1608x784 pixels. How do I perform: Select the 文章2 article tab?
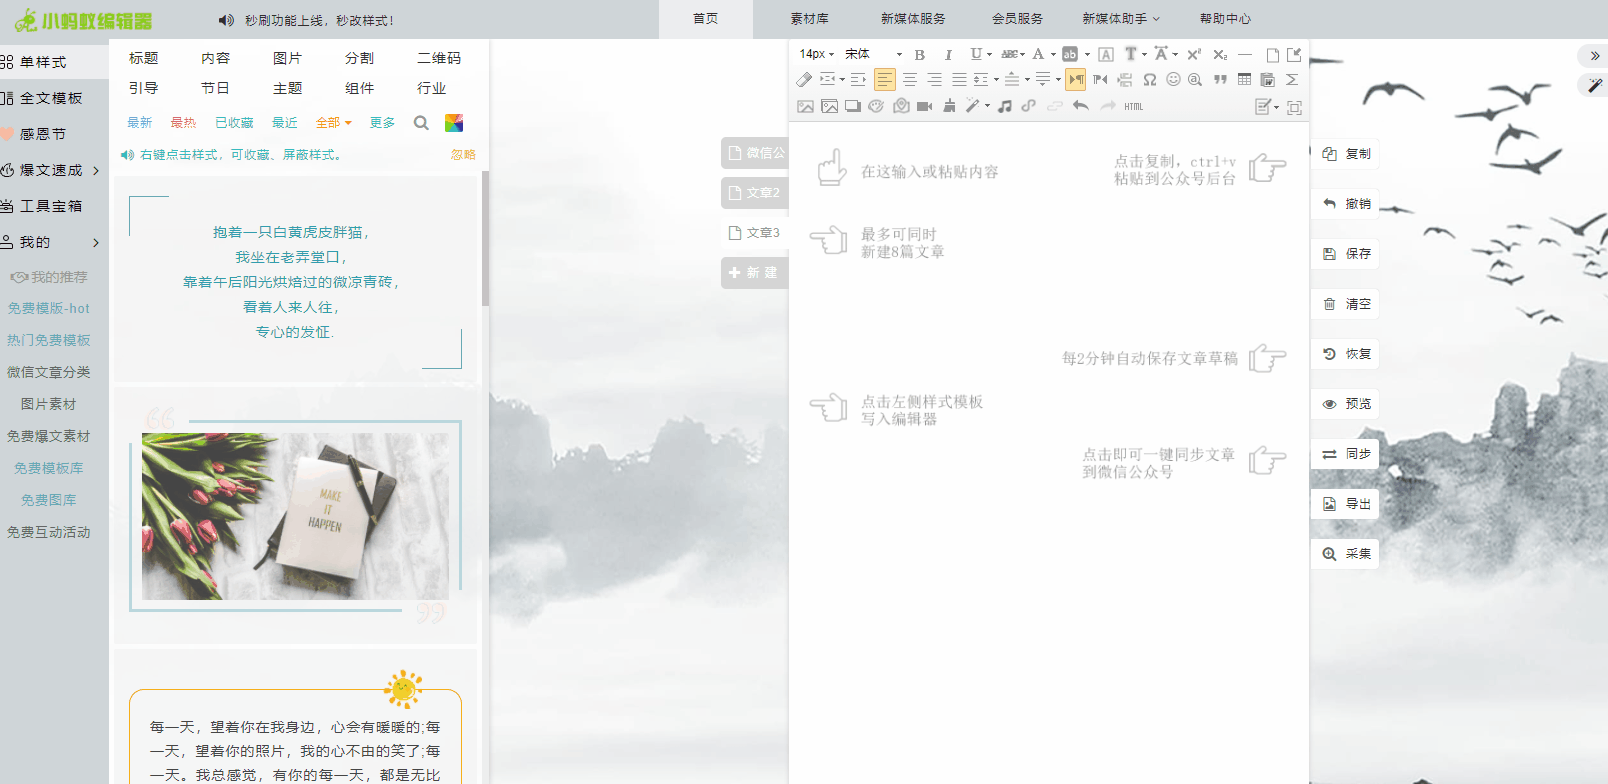[x=755, y=193]
